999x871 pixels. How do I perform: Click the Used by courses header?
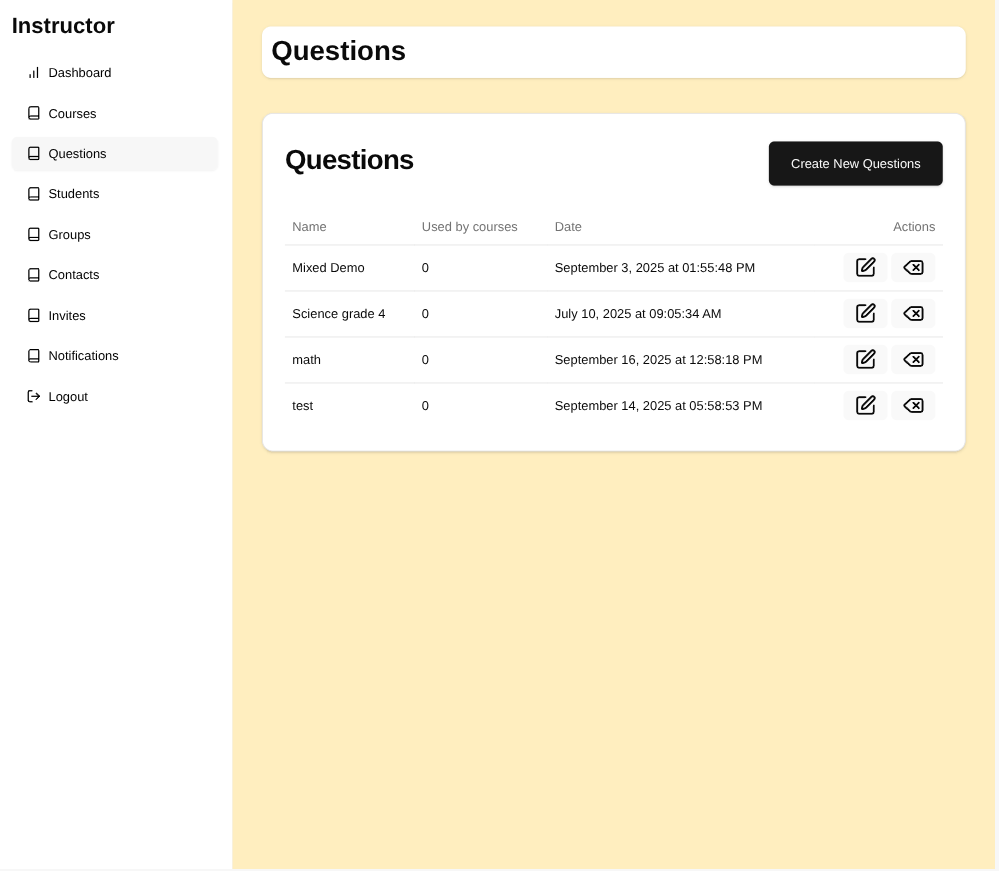coord(471,227)
